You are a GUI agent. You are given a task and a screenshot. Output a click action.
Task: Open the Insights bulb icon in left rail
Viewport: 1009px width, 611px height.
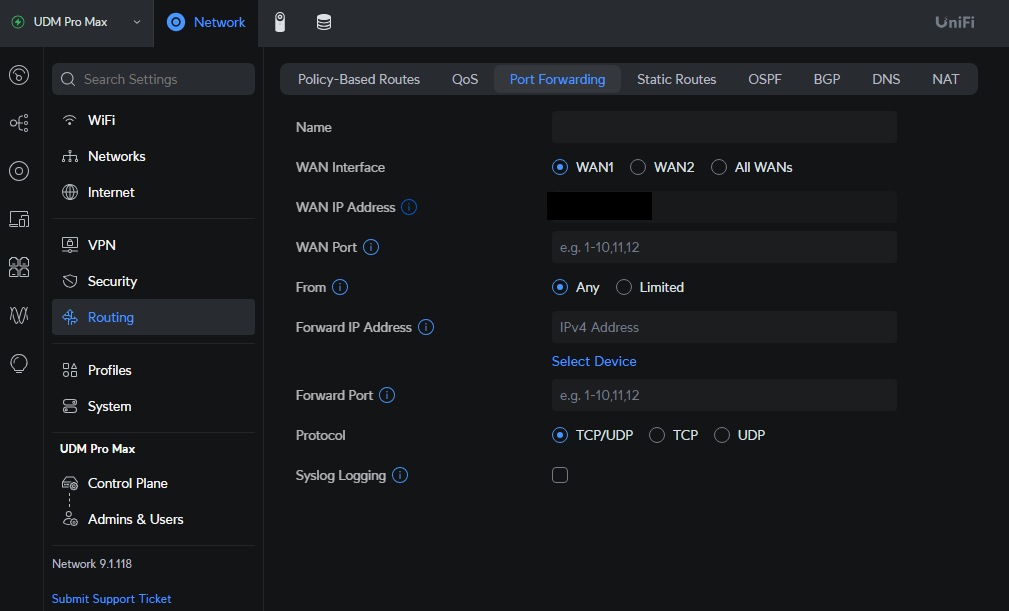[x=19, y=363]
